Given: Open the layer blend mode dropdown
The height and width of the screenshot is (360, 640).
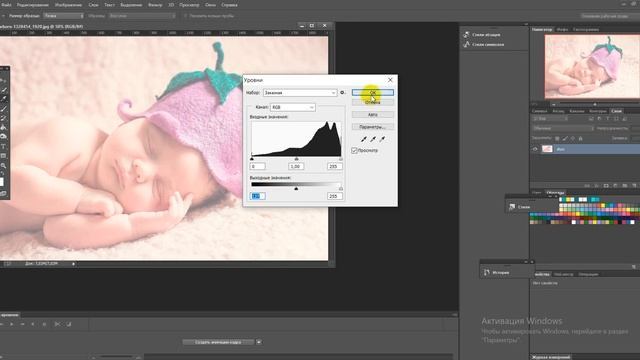Looking at the screenshot, I should click(x=563, y=128).
